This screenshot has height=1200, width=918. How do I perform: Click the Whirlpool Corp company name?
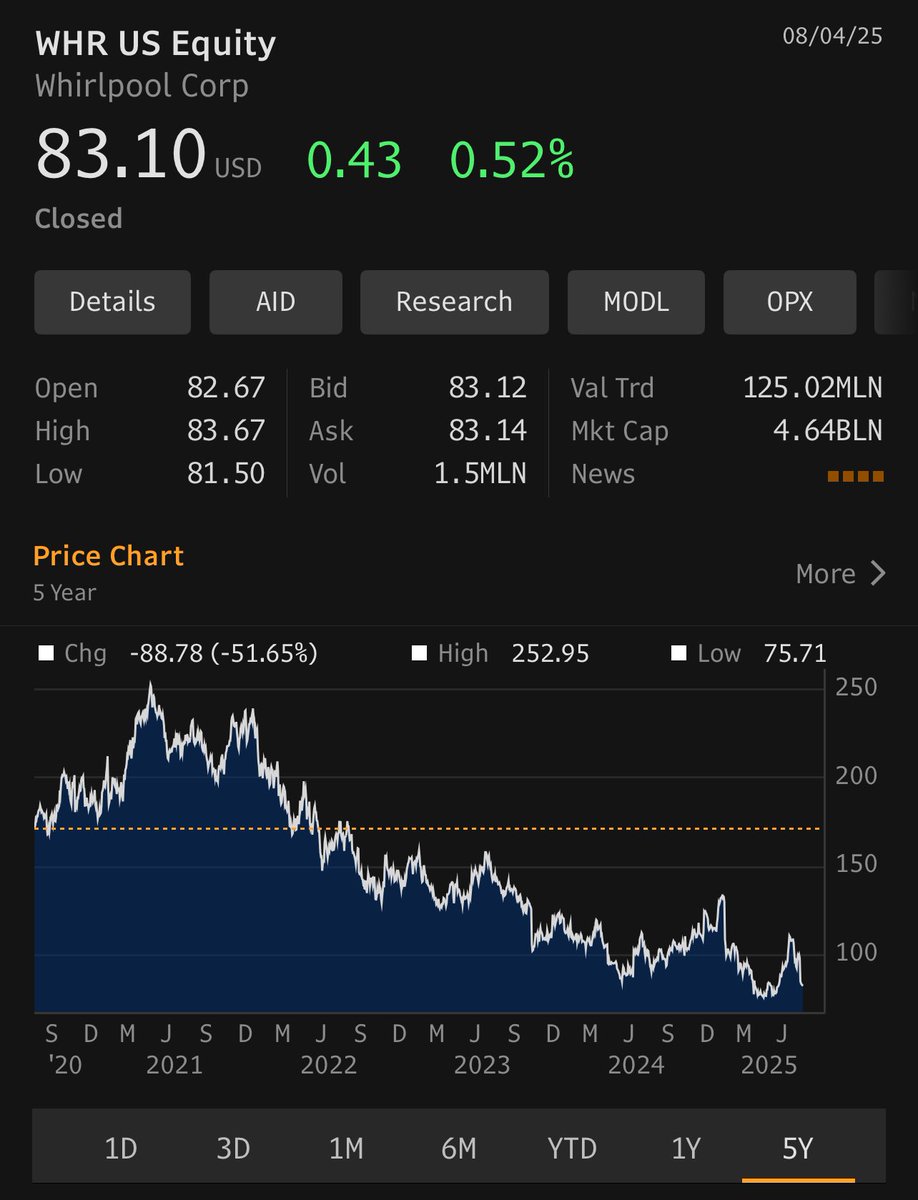142,86
